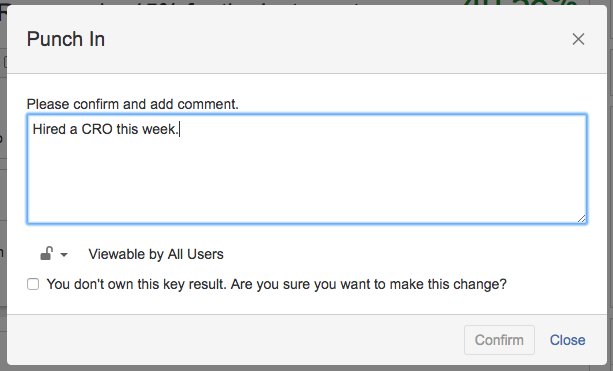Click the open padlock visibility icon
Screen dimensions: 613x371
46,254
